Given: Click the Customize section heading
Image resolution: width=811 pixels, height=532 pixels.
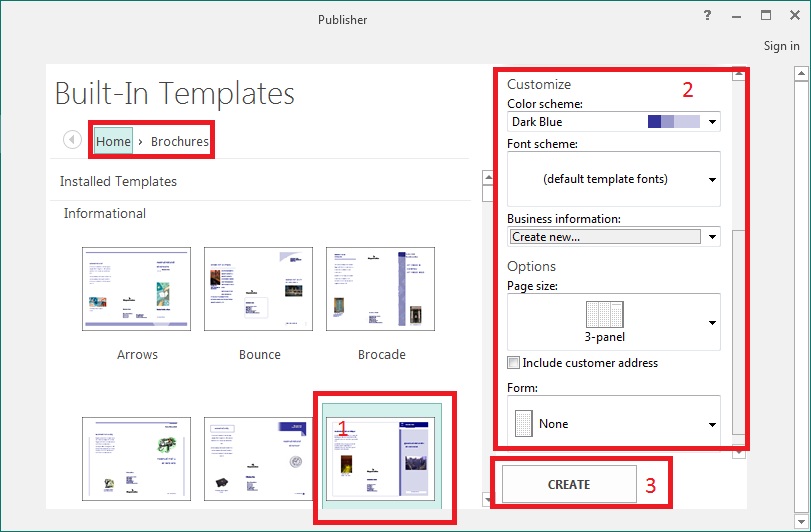Looking at the screenshot, I should pyautogui.click(x=538, y=84).
